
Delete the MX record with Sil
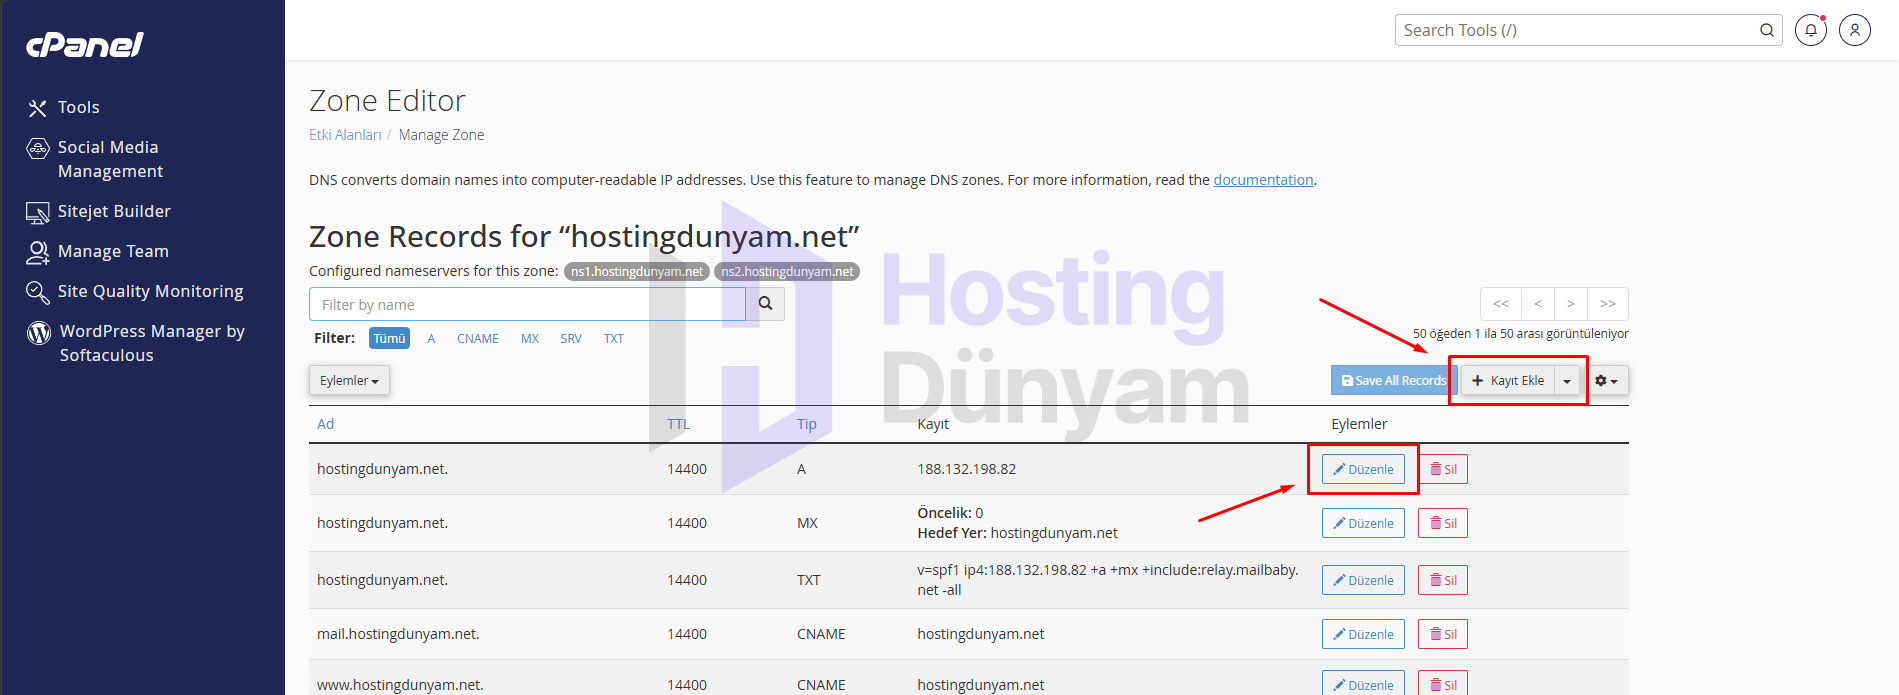(1443, 523)
